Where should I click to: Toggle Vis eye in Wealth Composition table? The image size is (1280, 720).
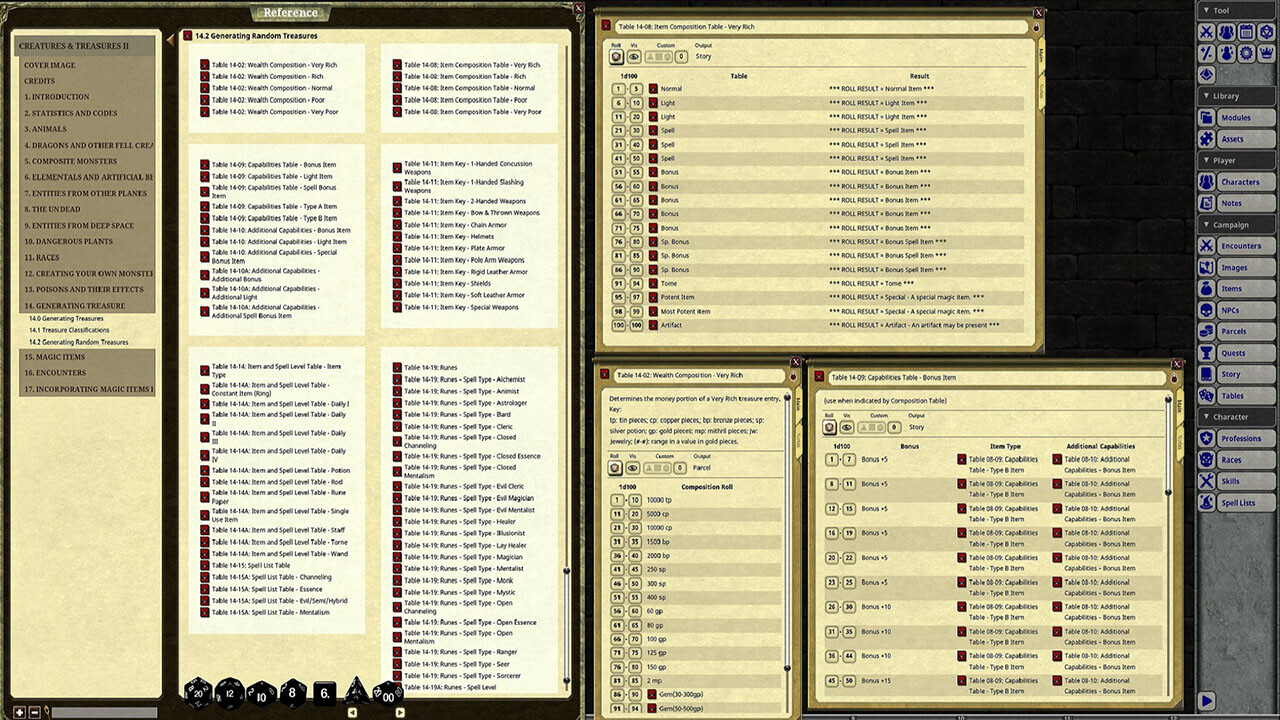point(633,467)
